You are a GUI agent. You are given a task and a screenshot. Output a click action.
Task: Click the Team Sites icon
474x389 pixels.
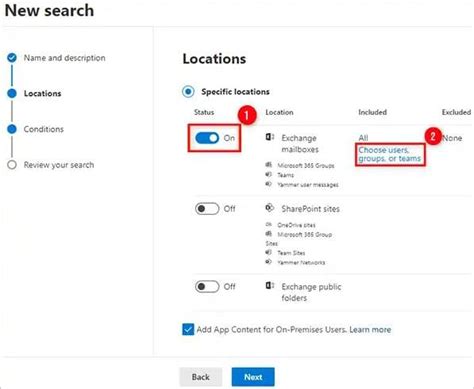pyautogui.click(x=269, y=252)
